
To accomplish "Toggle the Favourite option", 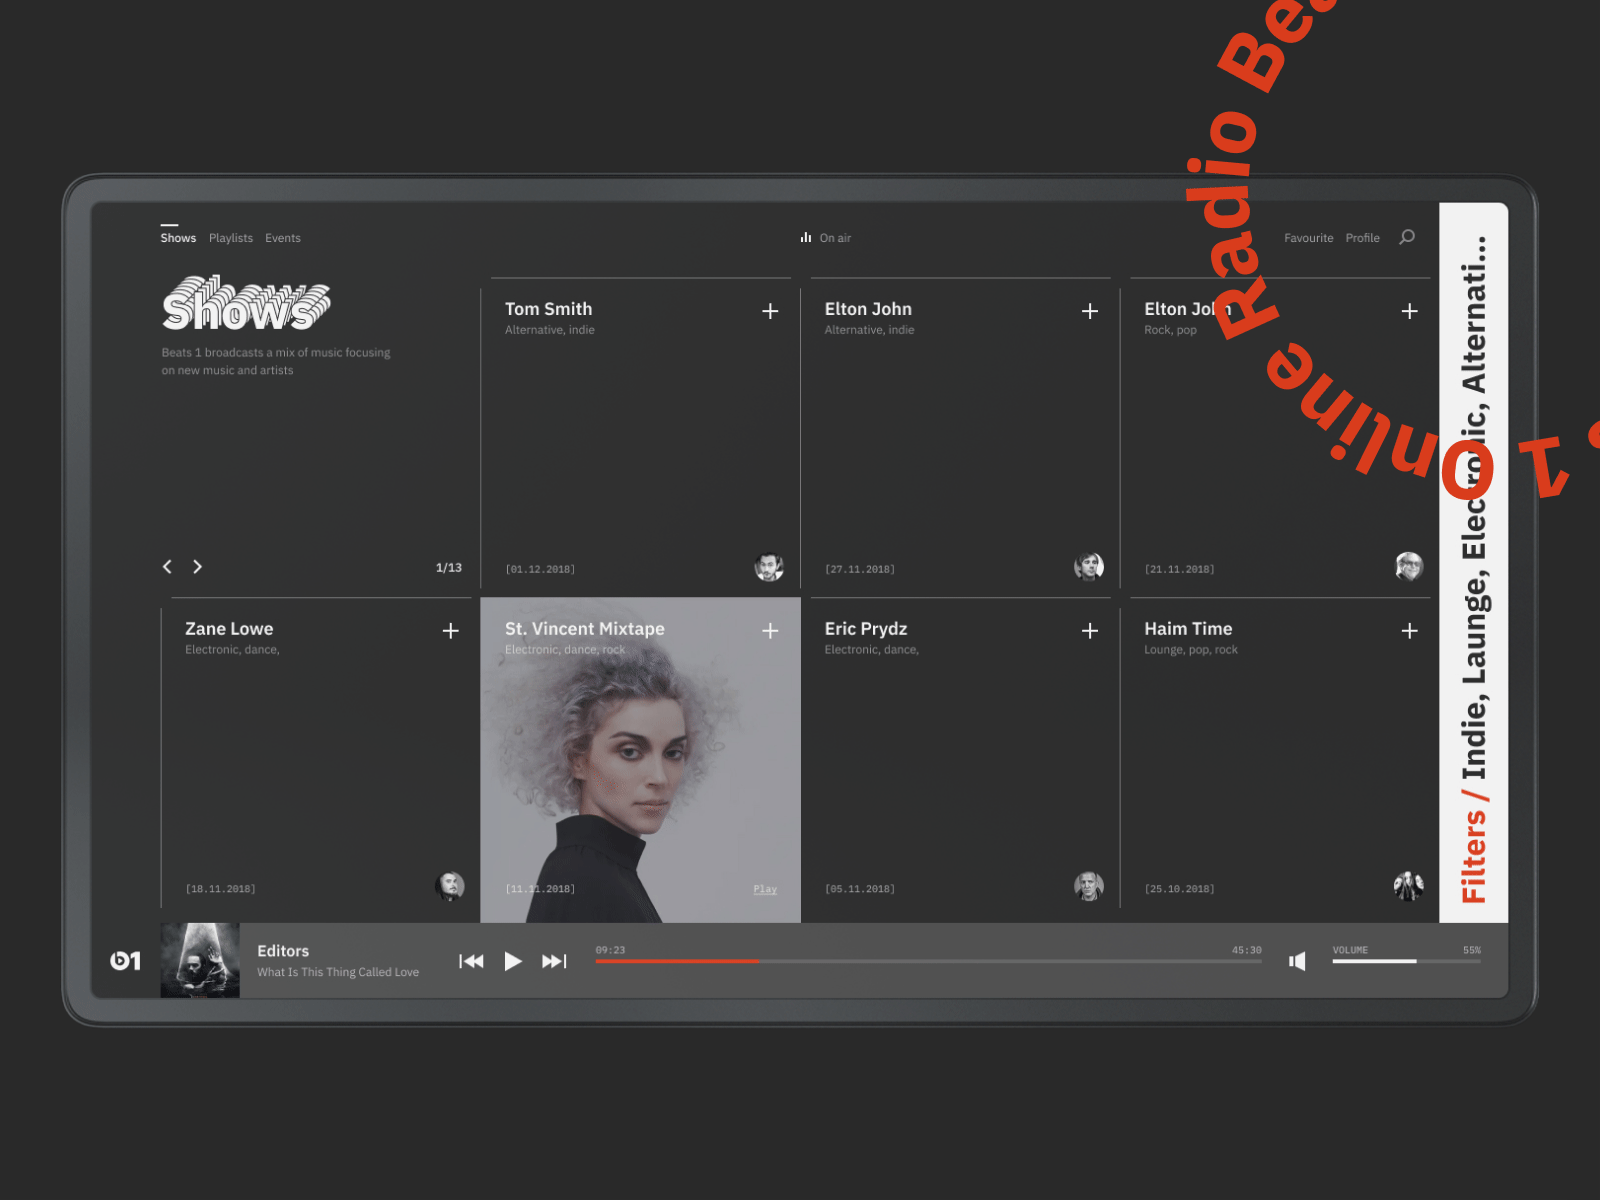I will (x=1309, y=237).
